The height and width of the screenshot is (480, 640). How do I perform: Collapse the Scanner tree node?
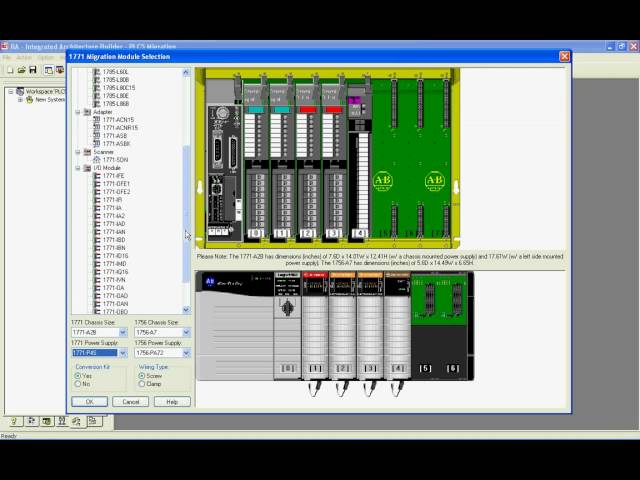tap(78, 152)
